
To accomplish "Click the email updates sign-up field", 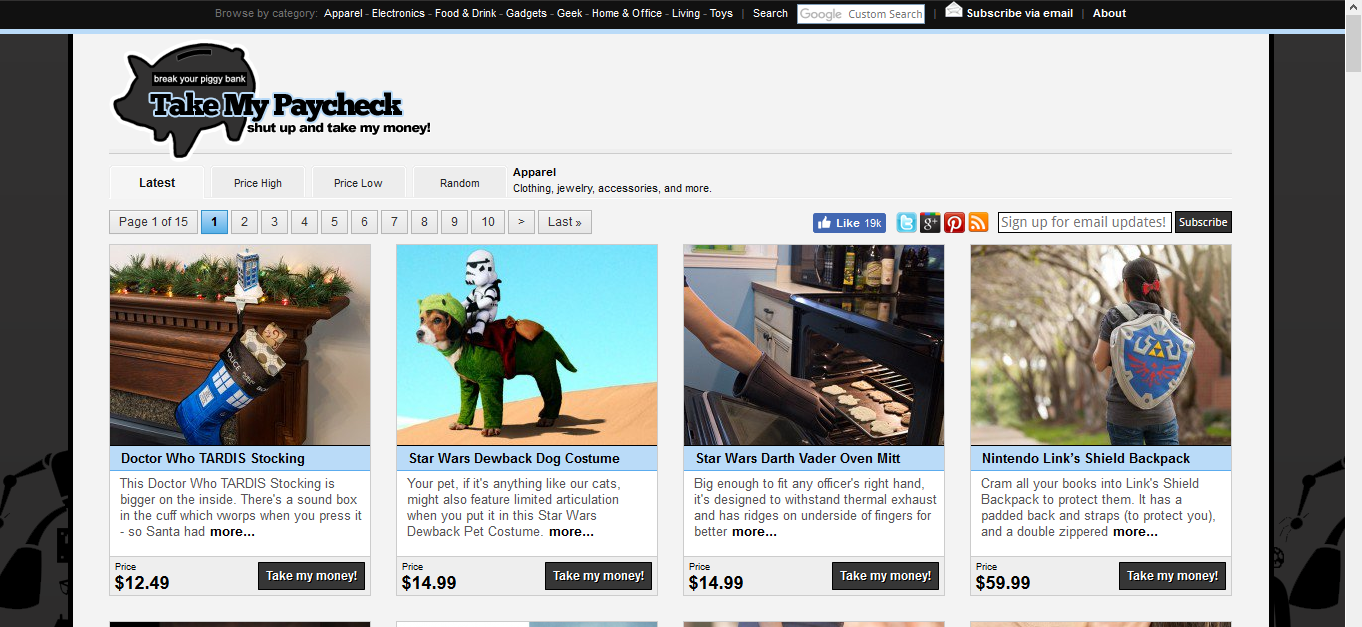I will pyautogui.click(x=1084, y=222).
